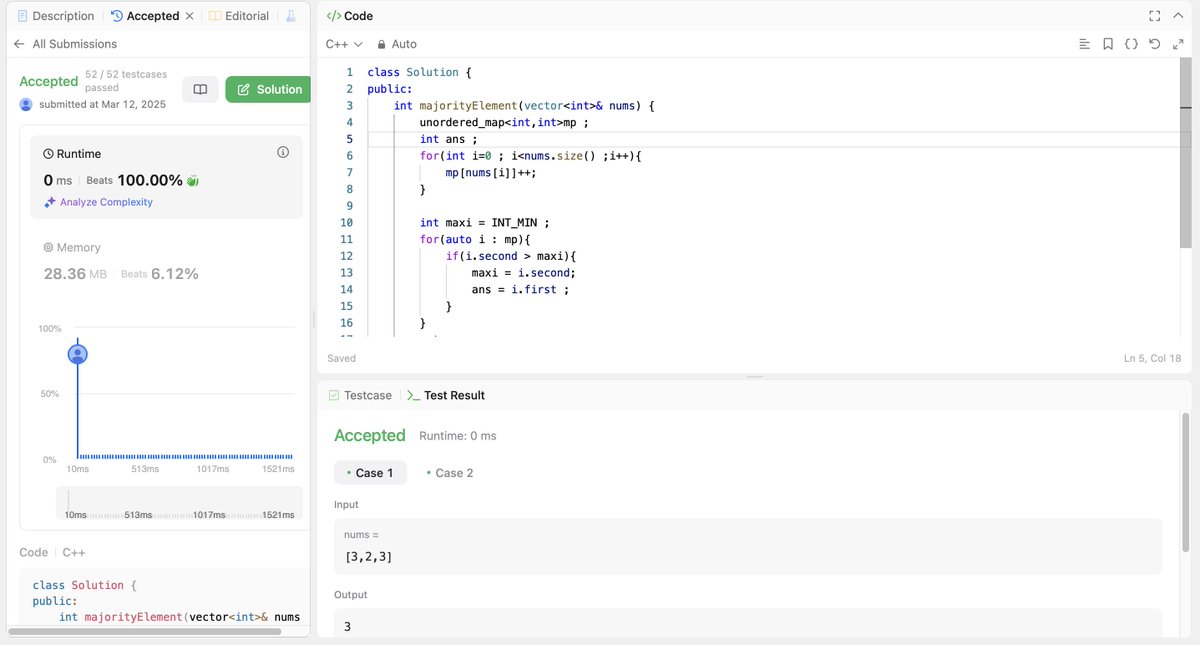
Task: Click the Runtime clock icon
Action: (x=49, y=154)
